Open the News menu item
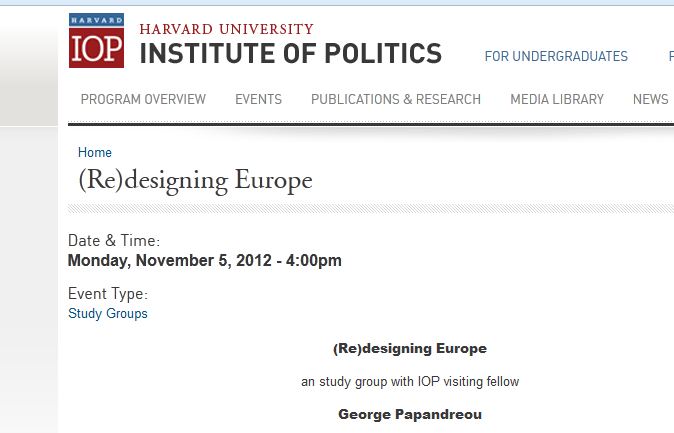The image size is (674, 433). [x=650, y=99]
